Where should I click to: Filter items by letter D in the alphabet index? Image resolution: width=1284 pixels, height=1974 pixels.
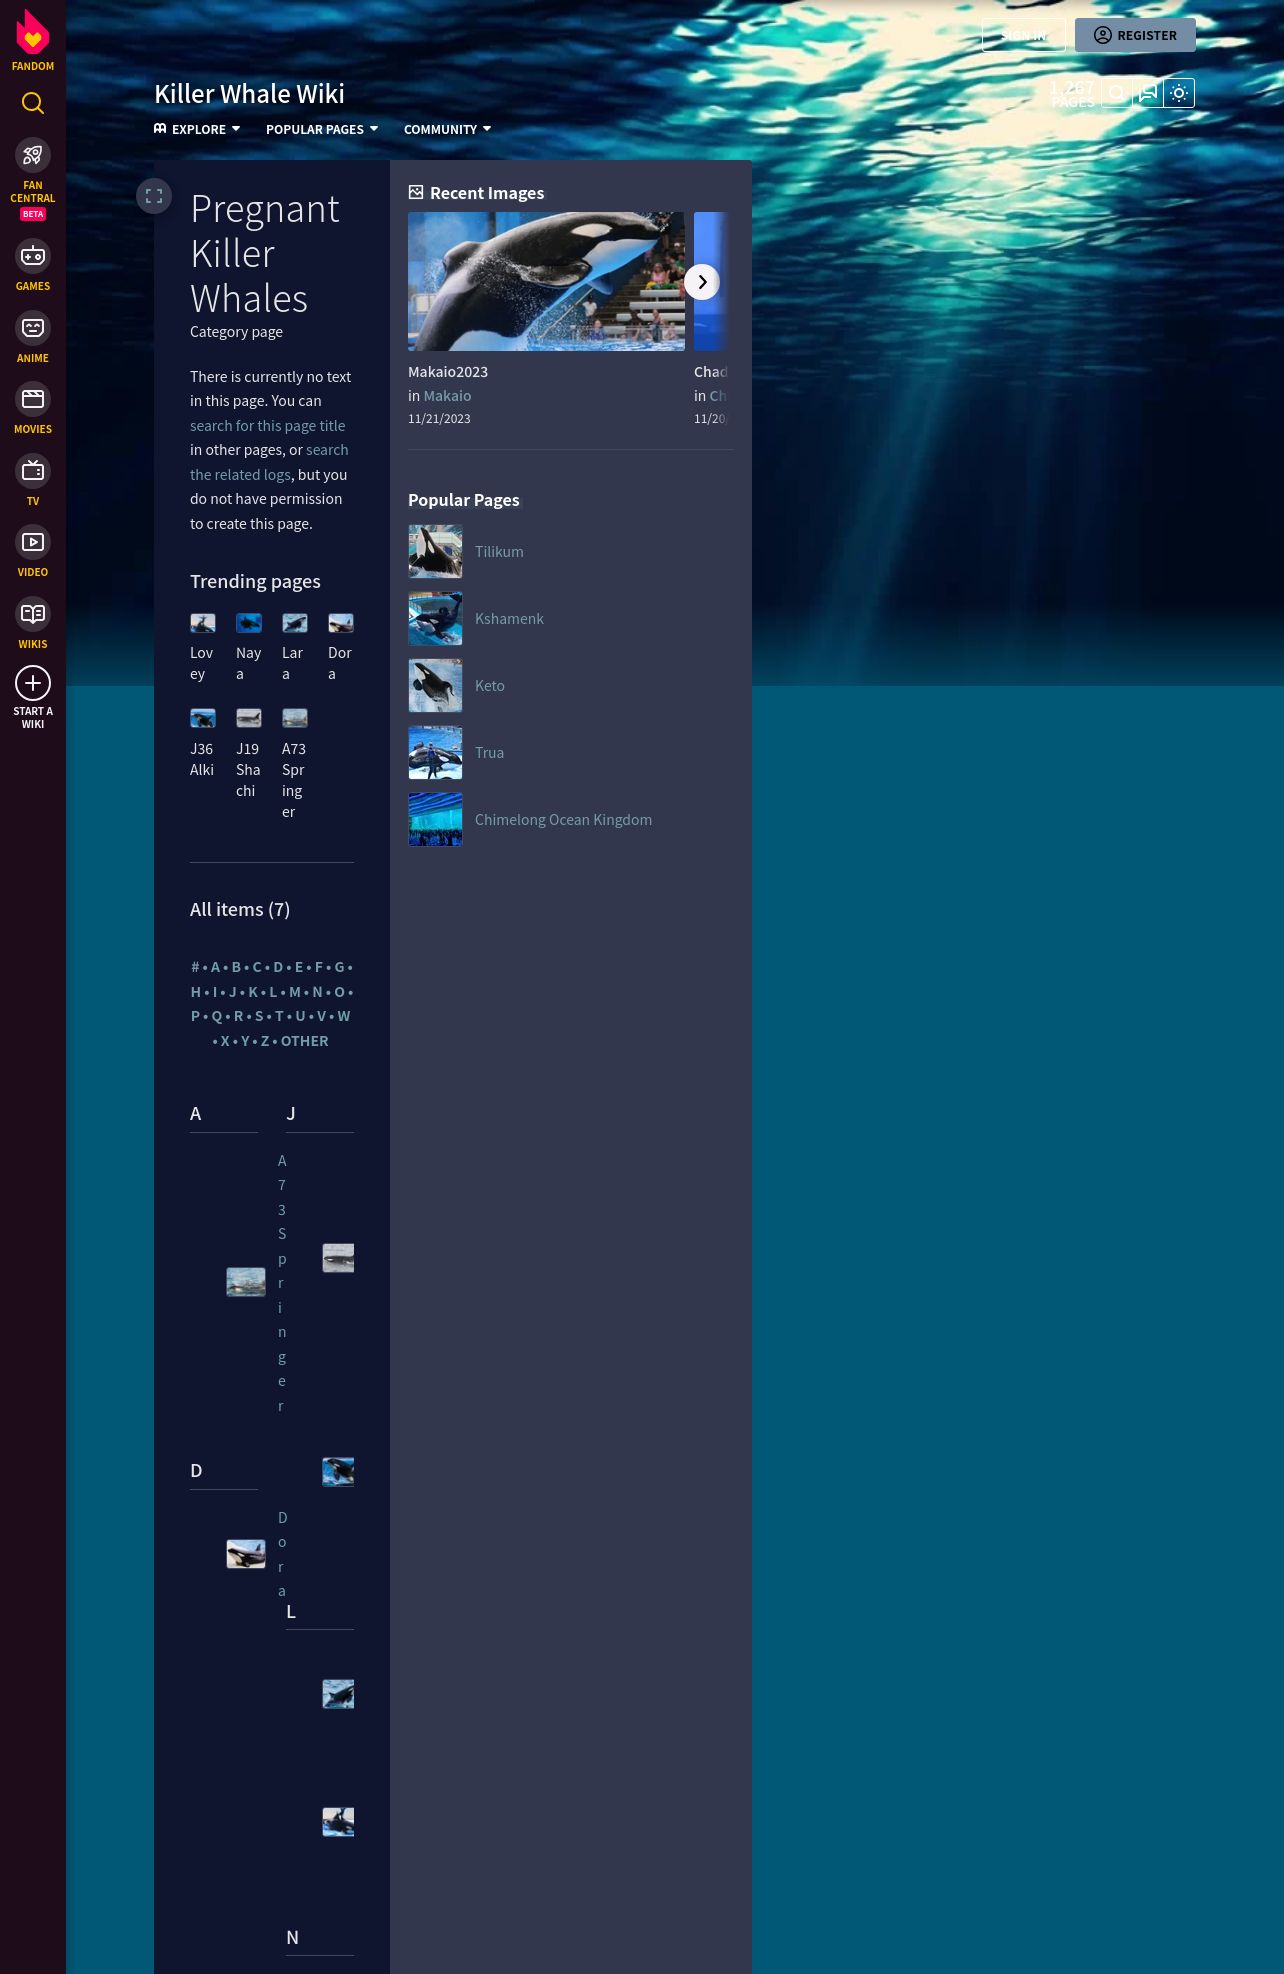point(278,967)
